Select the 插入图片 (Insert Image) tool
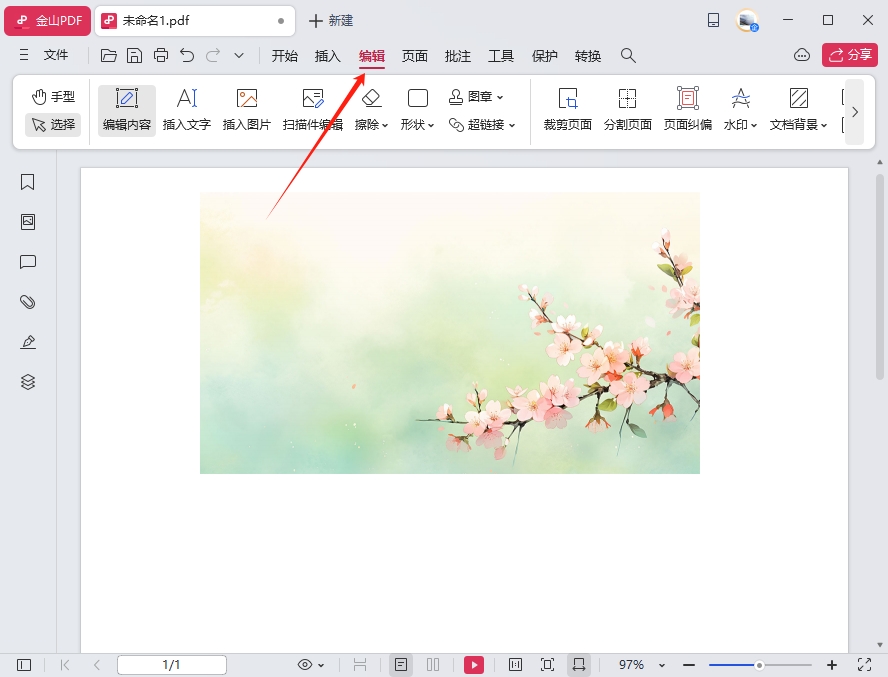Screen dimensions: 888x677 246,110
